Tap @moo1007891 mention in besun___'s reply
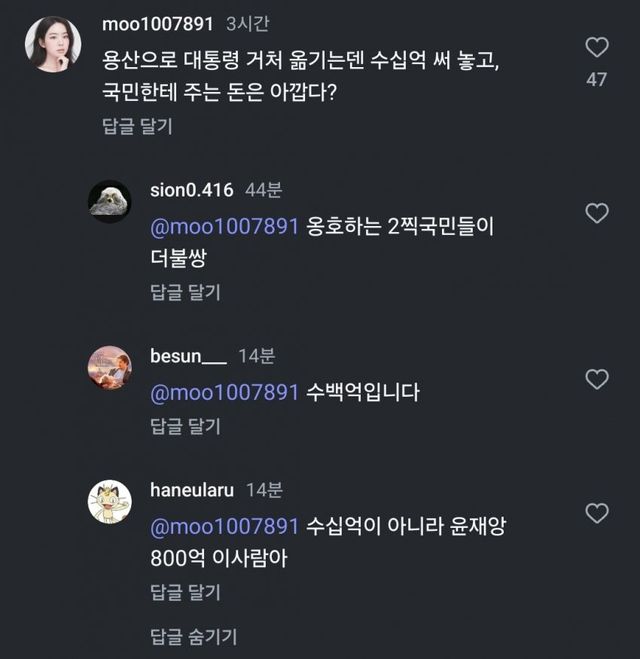Viewport: 640px width, 659px height. [224, 393]
